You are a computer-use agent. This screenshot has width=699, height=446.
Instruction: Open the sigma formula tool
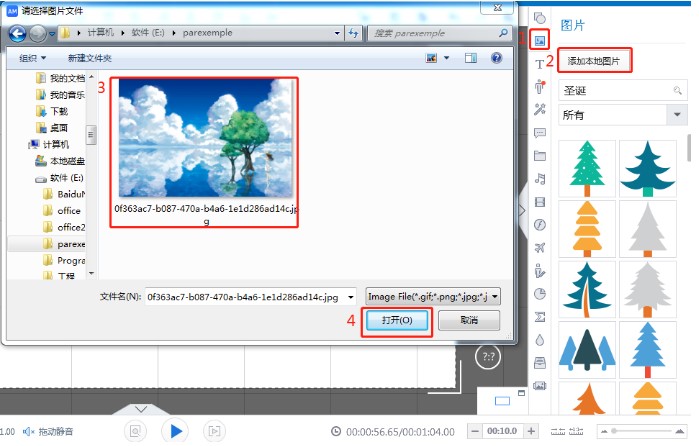(540, 317)
